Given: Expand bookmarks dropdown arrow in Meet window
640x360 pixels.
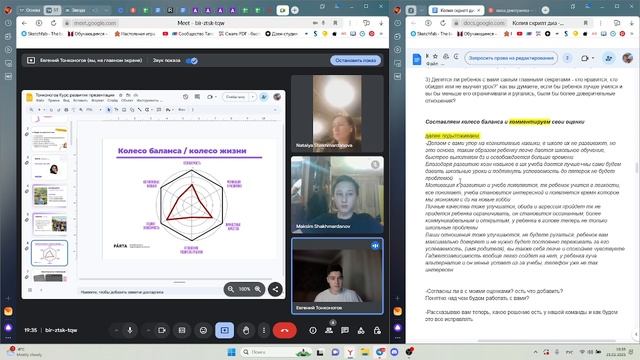Looking at the screenshot, I should coord(306,34).
